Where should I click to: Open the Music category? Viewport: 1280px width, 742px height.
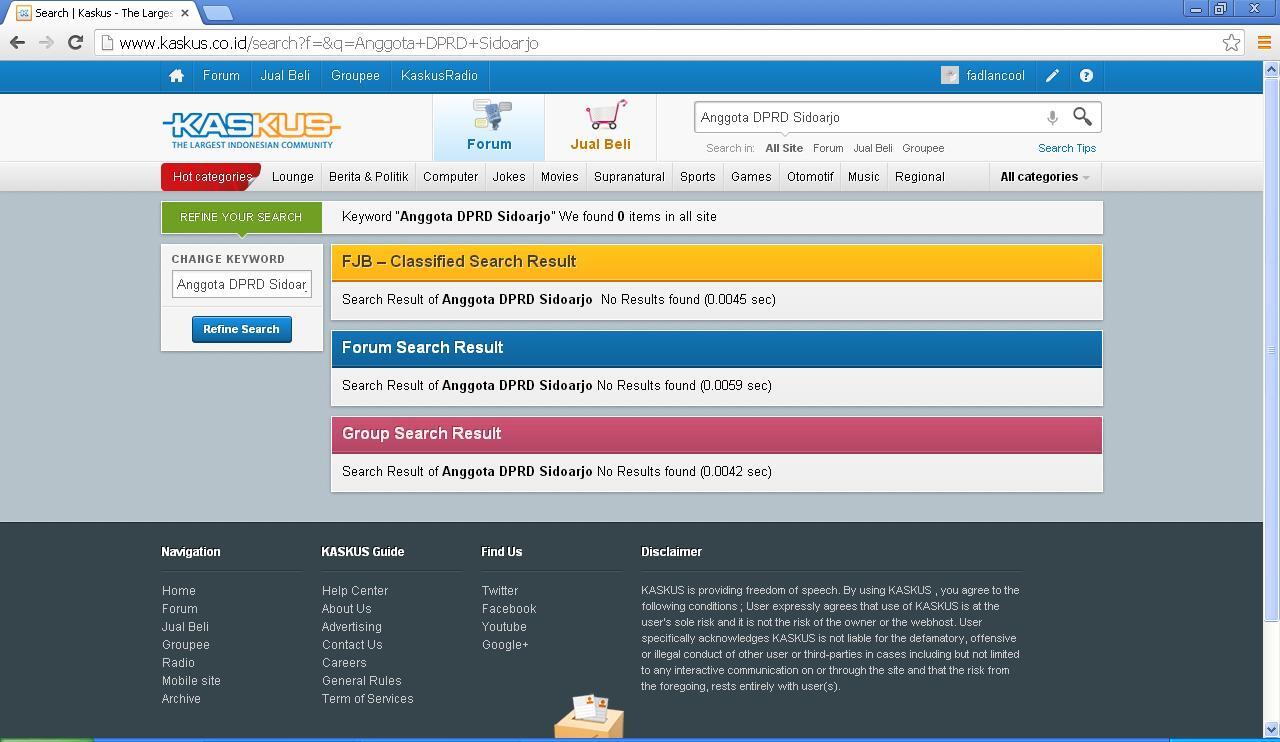pyautogui.click(x=863, y=177)
